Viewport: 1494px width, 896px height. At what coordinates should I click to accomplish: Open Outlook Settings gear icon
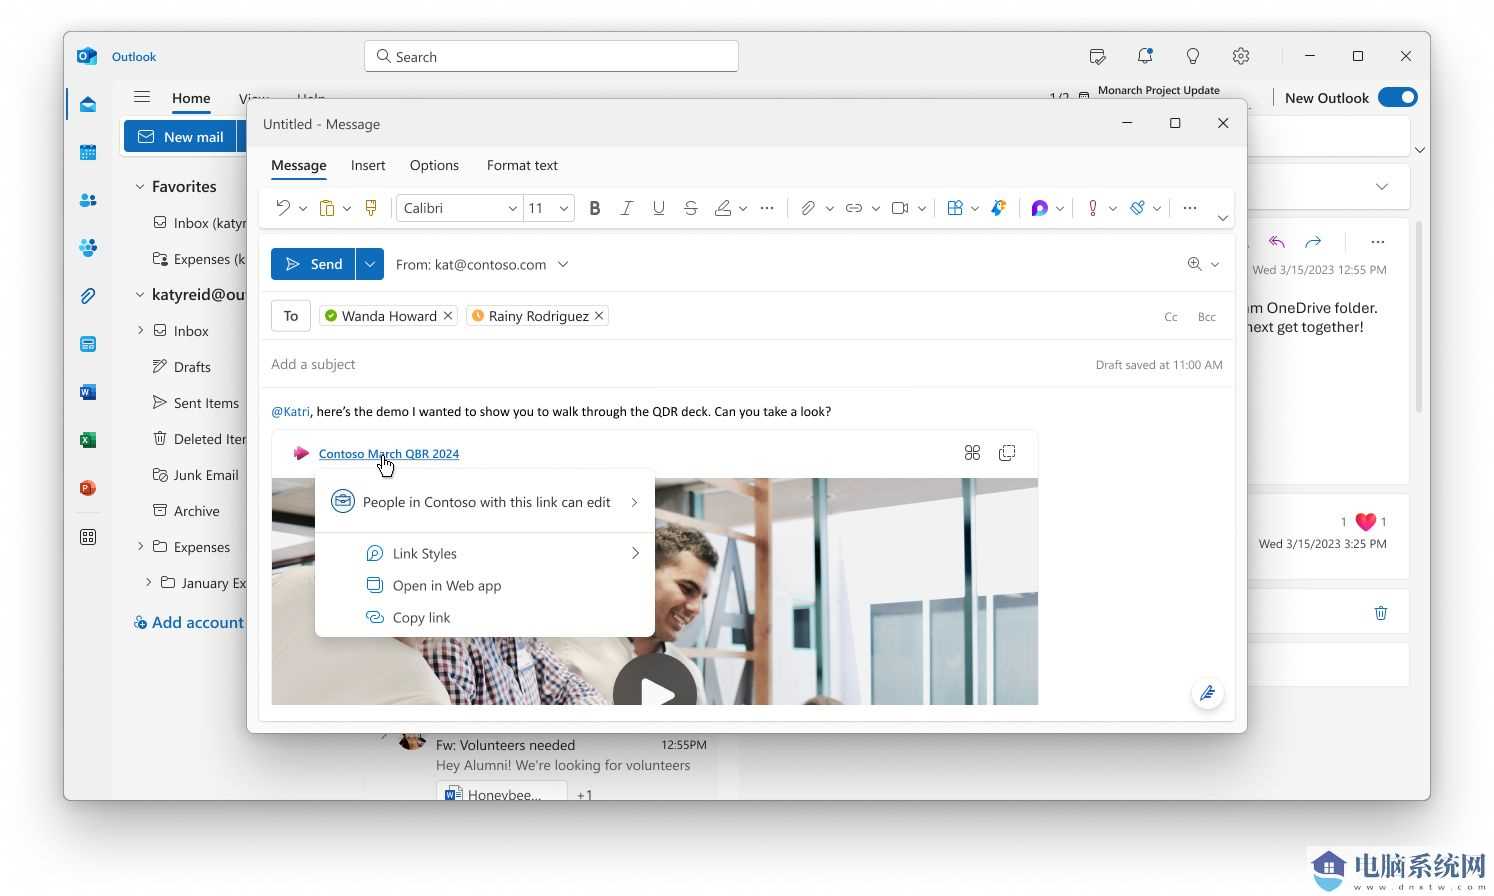(1241, 56)
